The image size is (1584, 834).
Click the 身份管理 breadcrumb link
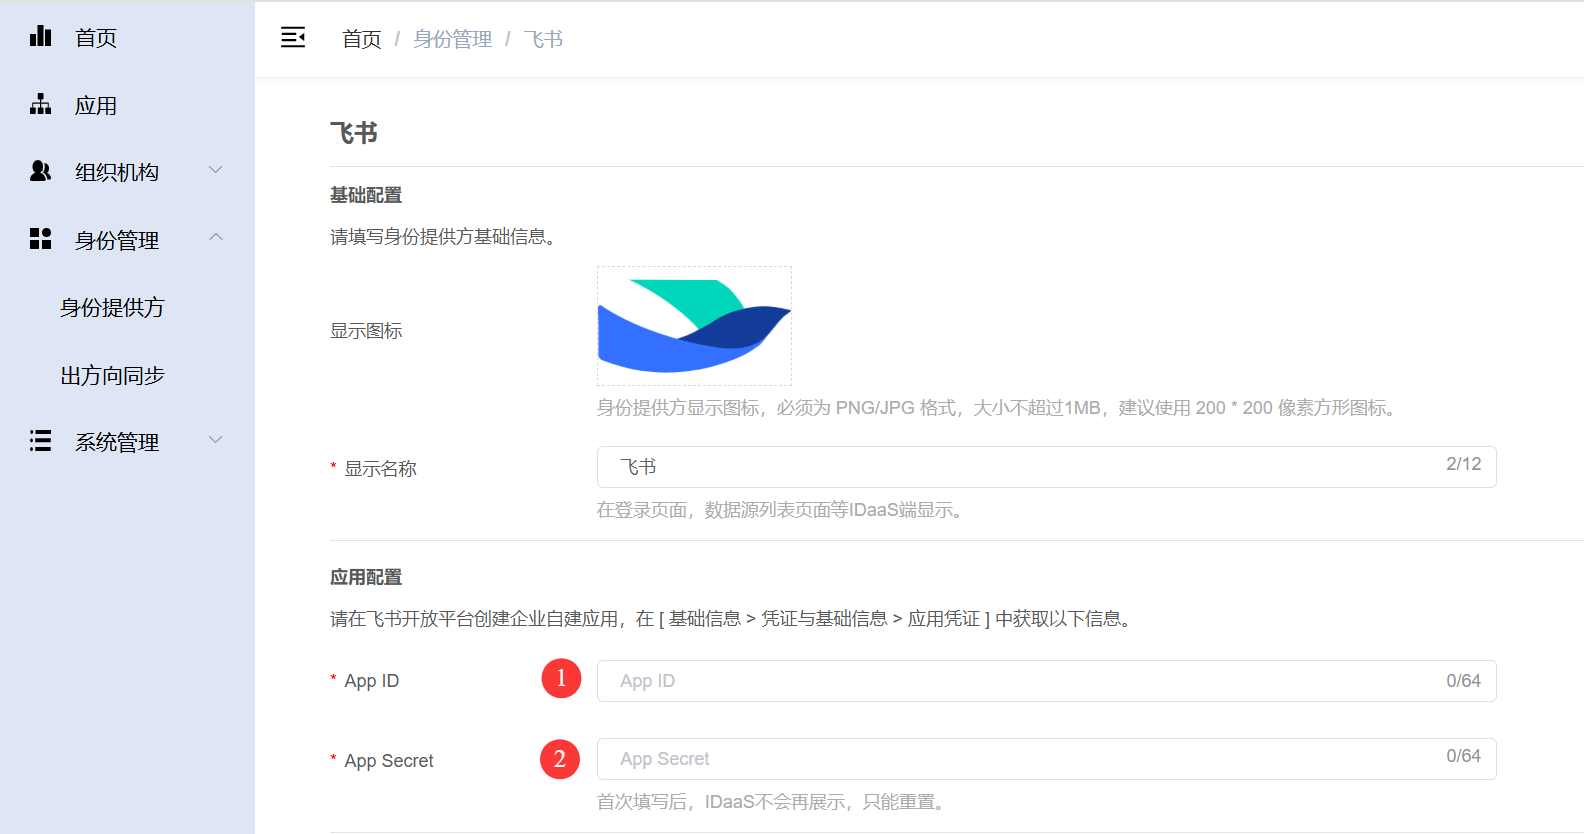pos(452,39)
